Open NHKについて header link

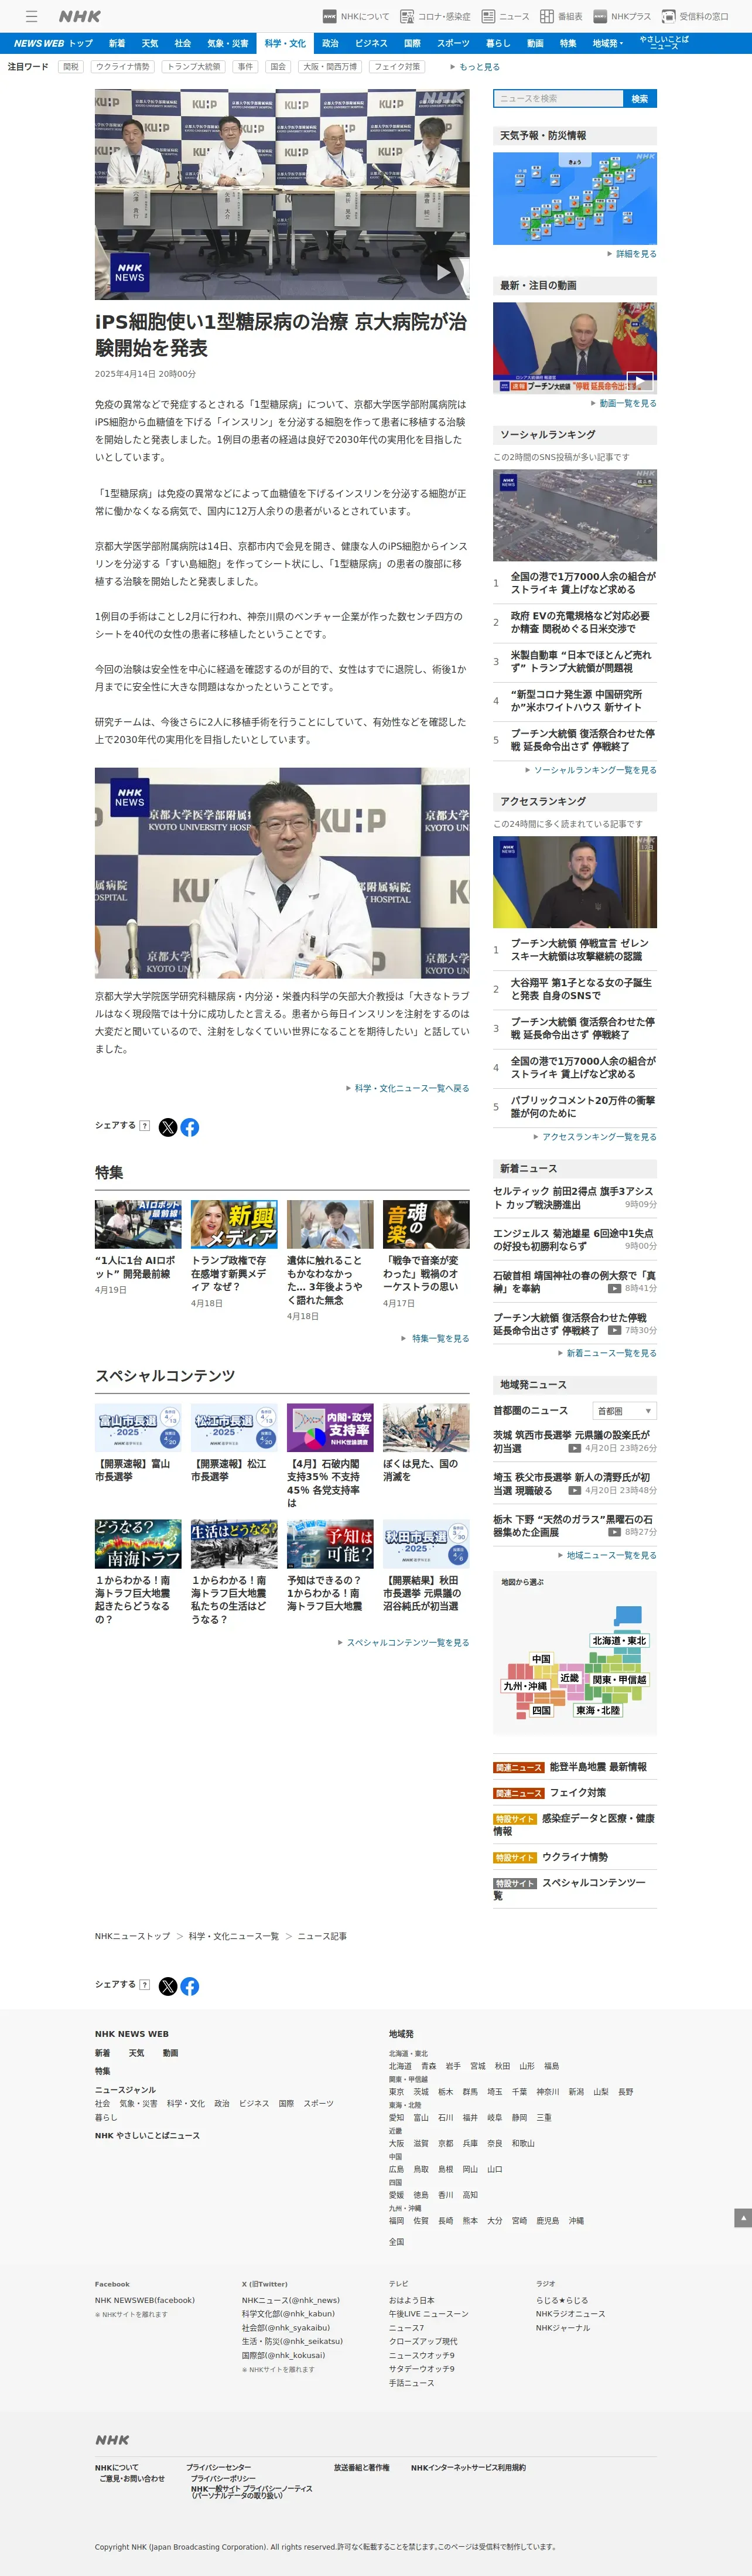point(356,16)
